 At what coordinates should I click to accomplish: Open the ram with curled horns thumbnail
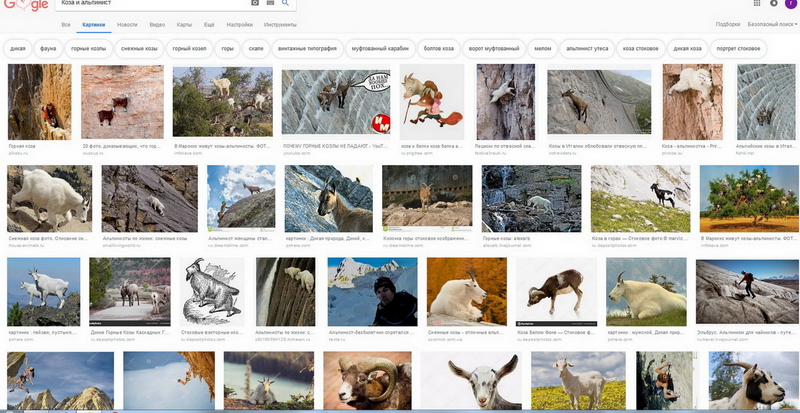(367, 380)
